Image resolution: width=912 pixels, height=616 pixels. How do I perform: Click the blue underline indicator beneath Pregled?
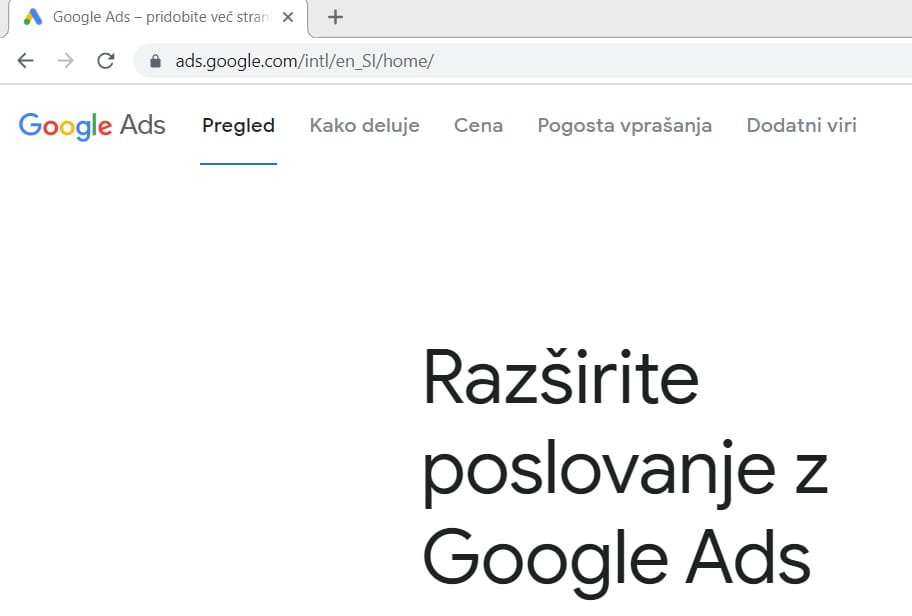238,163
